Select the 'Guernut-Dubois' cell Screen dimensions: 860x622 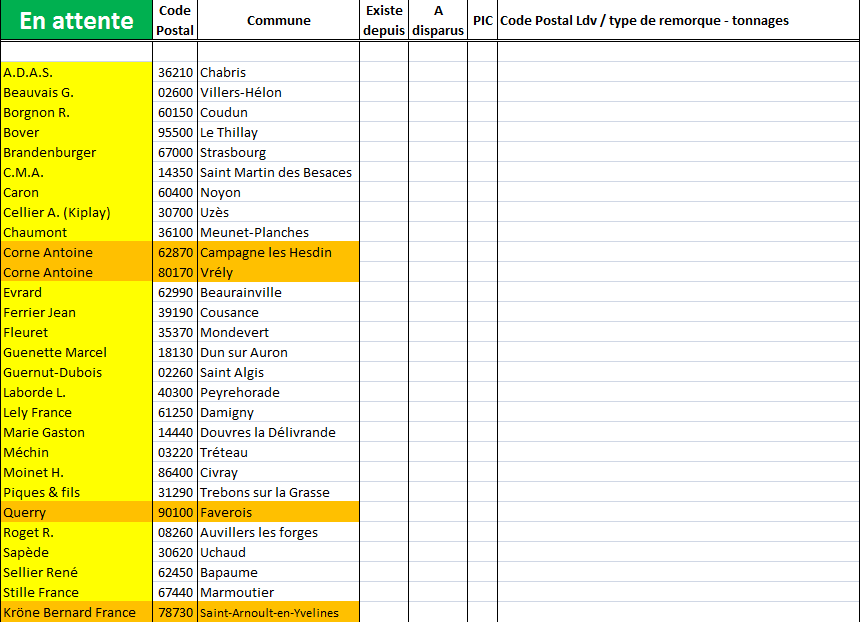click(76, 372)
